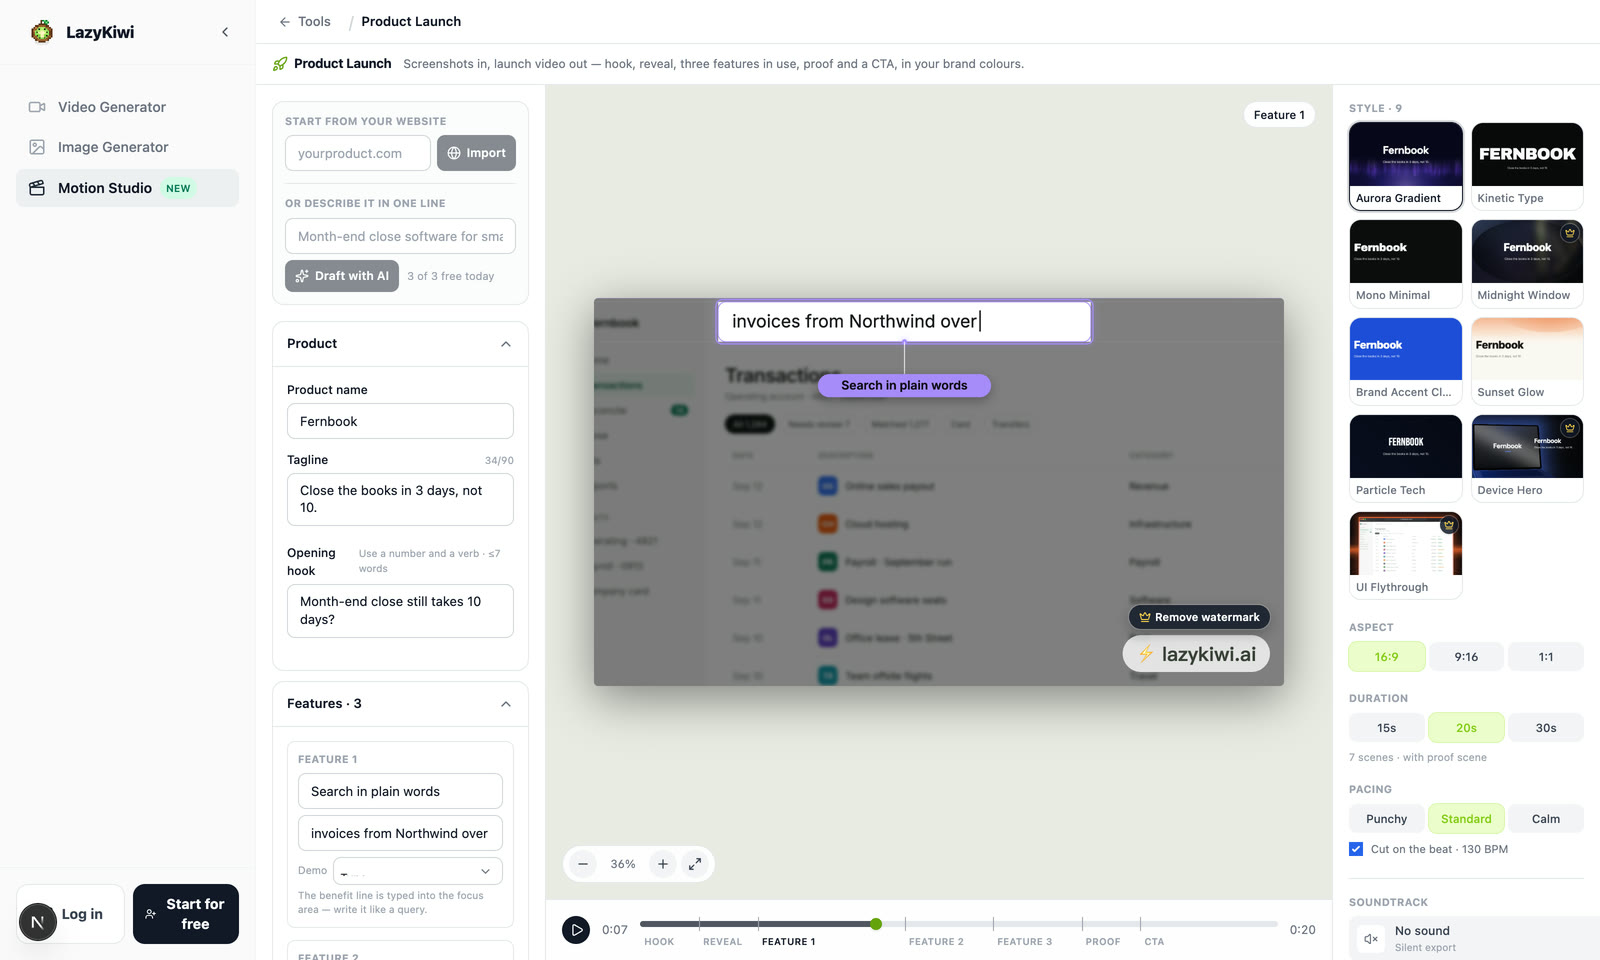Collapse the LazyKiwi sidebar chevron

pos(225,32)
